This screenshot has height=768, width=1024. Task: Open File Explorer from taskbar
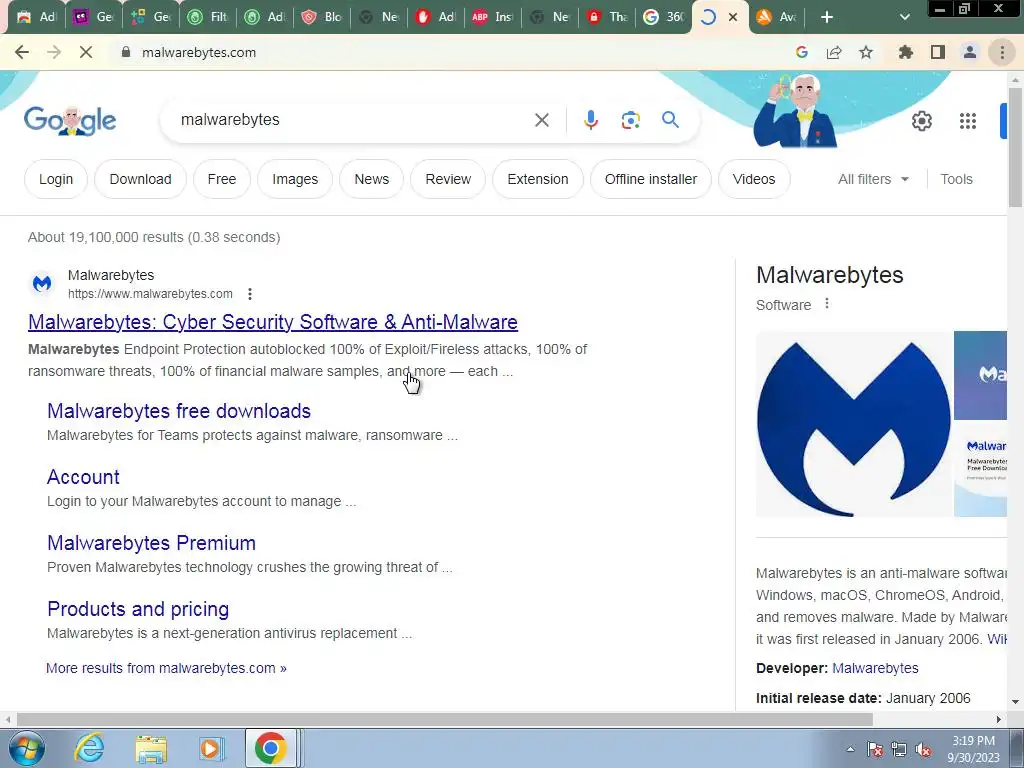tap(150, 748)
